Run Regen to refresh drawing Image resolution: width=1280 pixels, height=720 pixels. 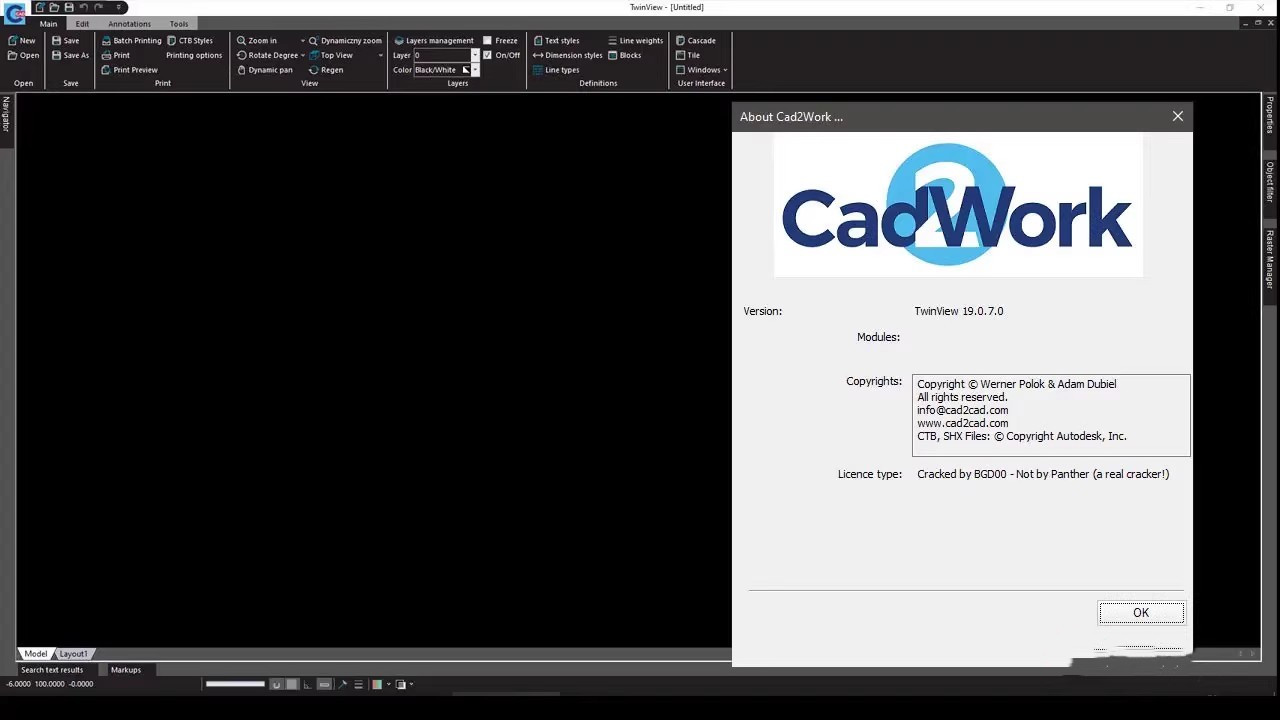[x=326, y=70]
